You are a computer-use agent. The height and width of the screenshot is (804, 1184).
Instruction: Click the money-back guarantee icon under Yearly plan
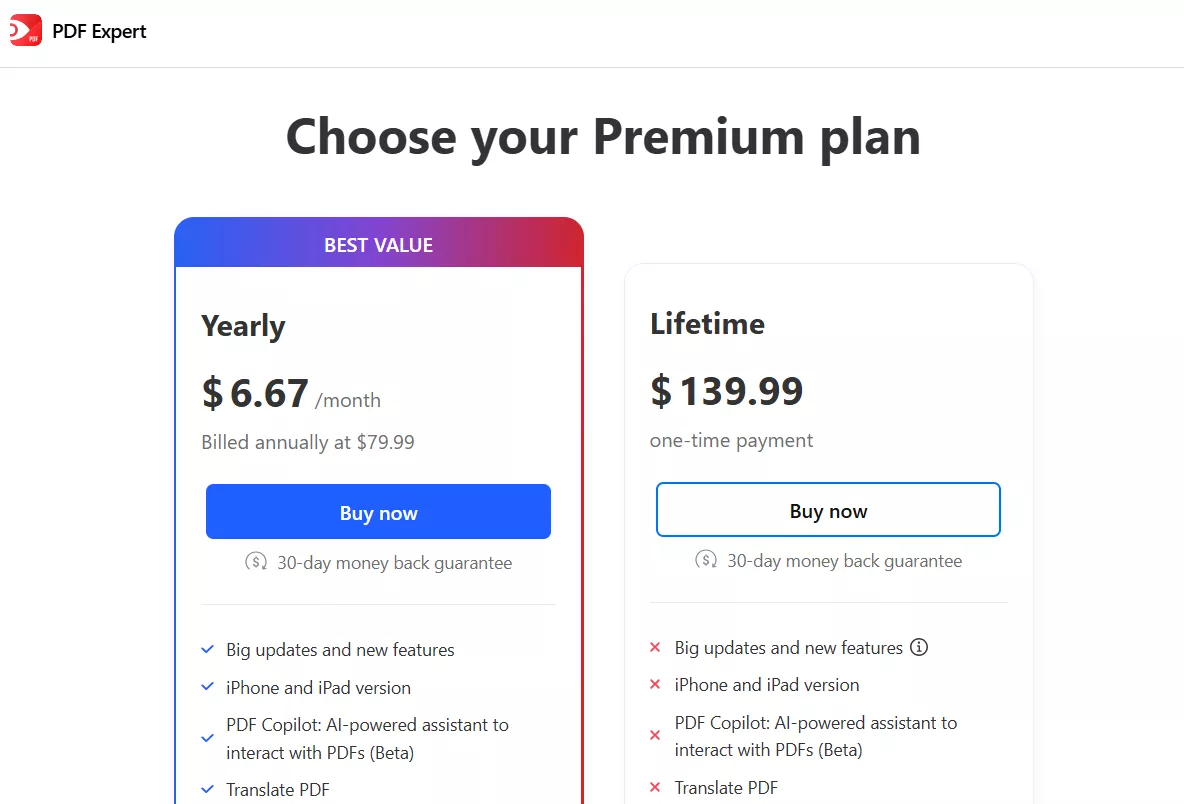pyautogui.click(x=258, y=563)
